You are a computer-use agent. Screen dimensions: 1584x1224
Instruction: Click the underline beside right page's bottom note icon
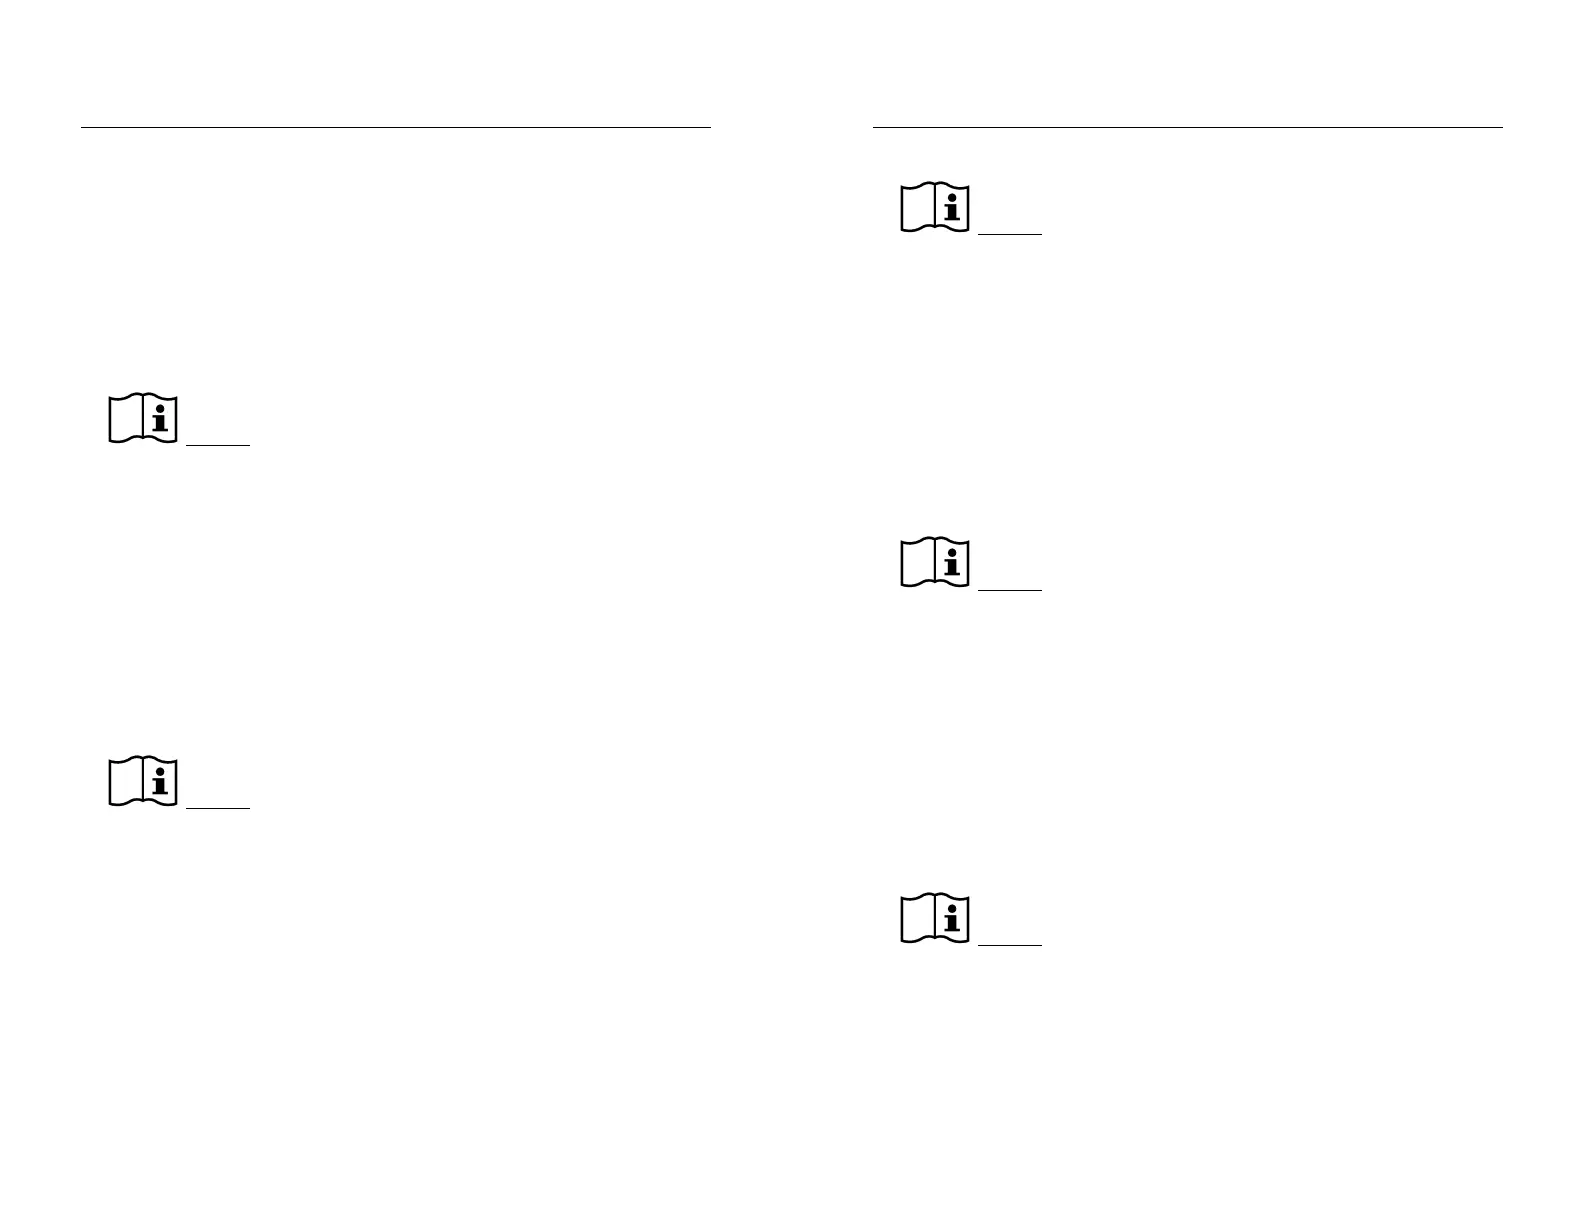coord(1009,944)
